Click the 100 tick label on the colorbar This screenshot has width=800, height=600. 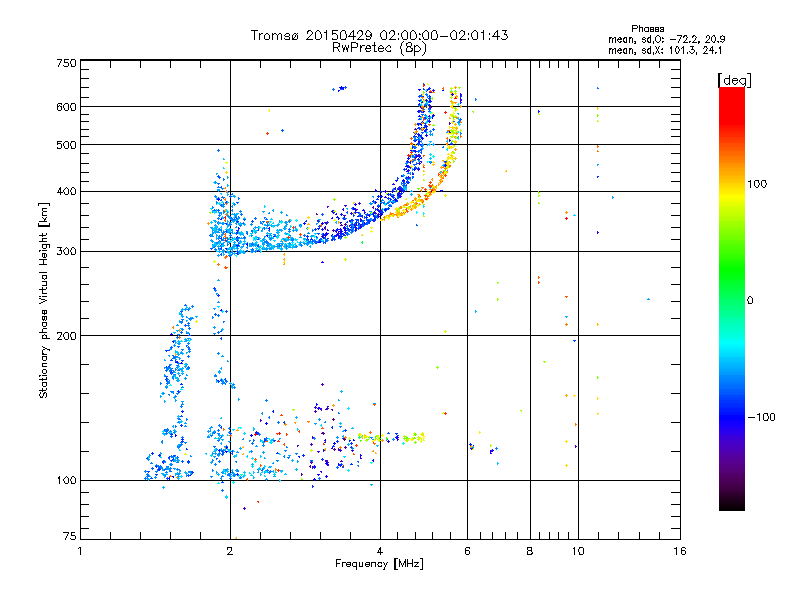click(757, 184)
